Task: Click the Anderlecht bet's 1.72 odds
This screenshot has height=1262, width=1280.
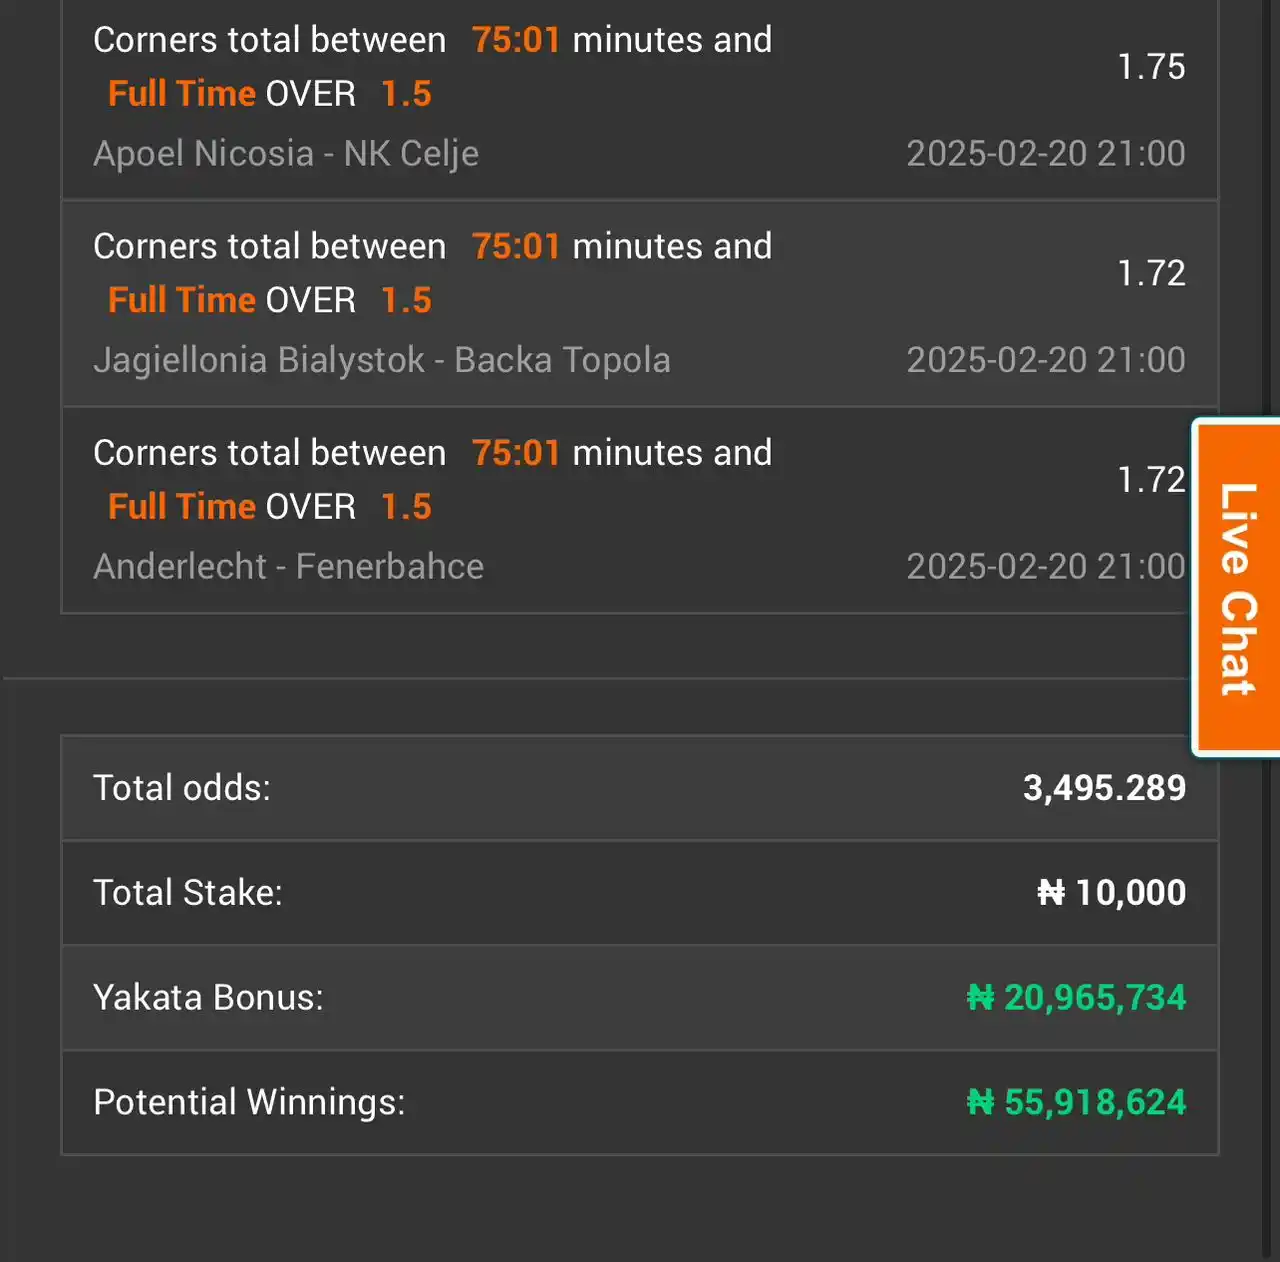Action: (x=1151, y=480)
